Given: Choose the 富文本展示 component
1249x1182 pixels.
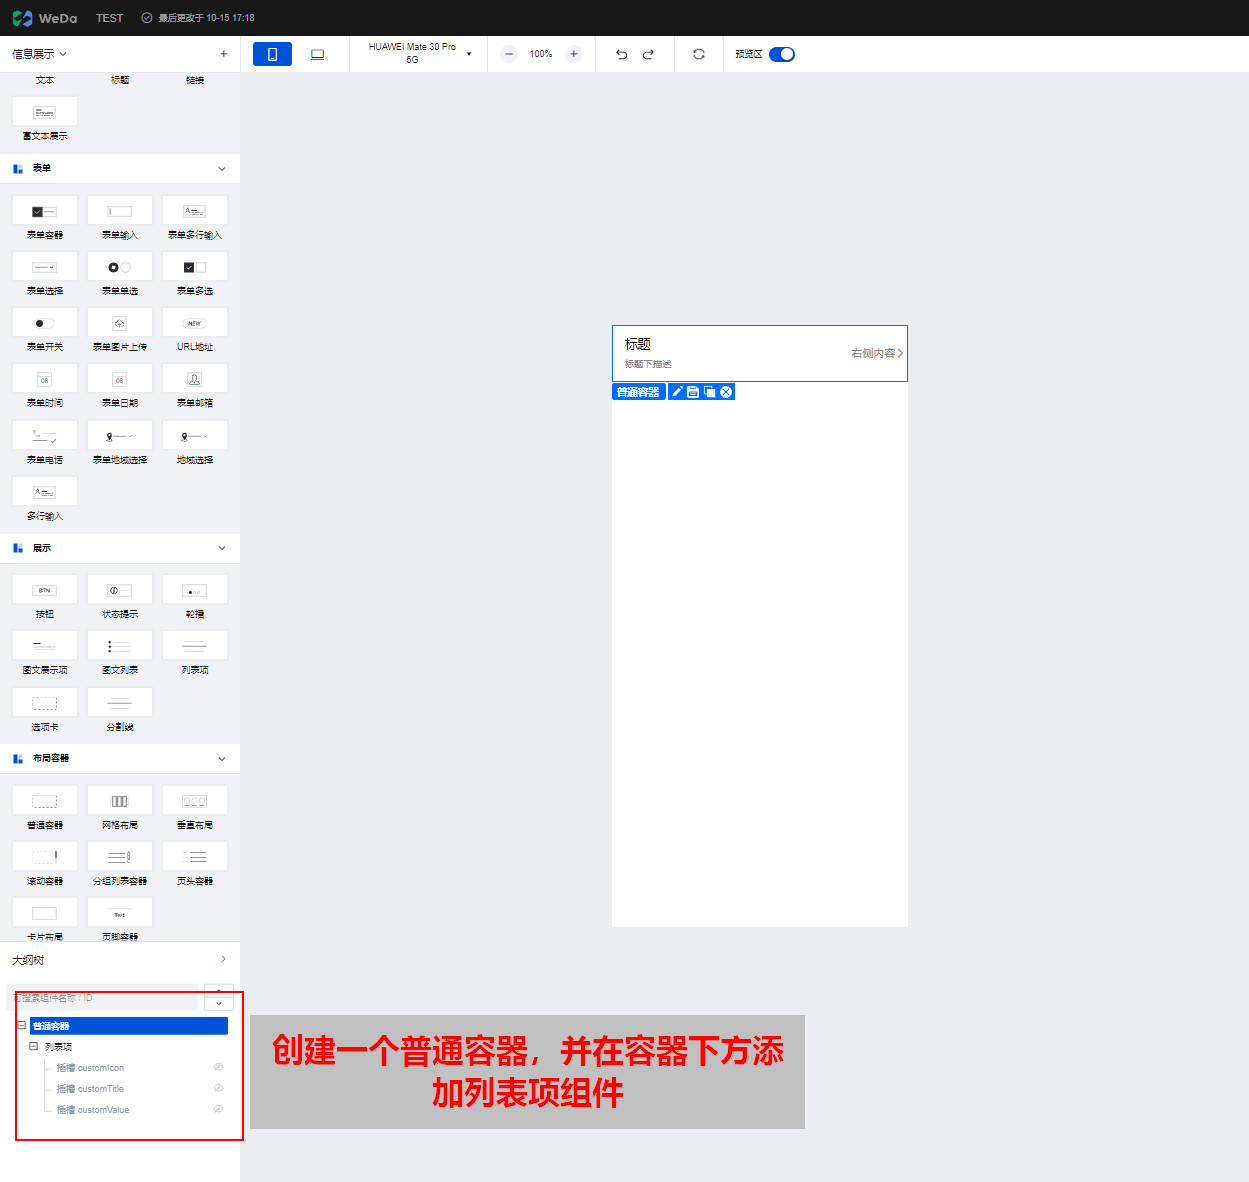Looking at the screenshot, I should click(x=45, y=112).
